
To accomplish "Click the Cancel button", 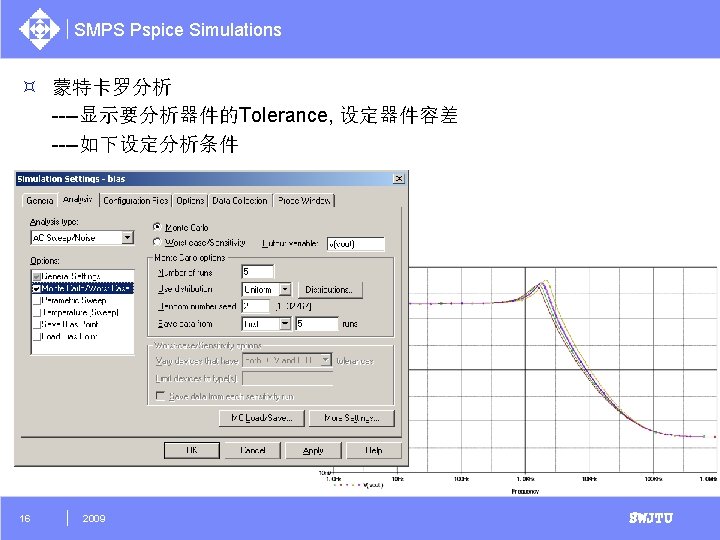I will 253,450.
